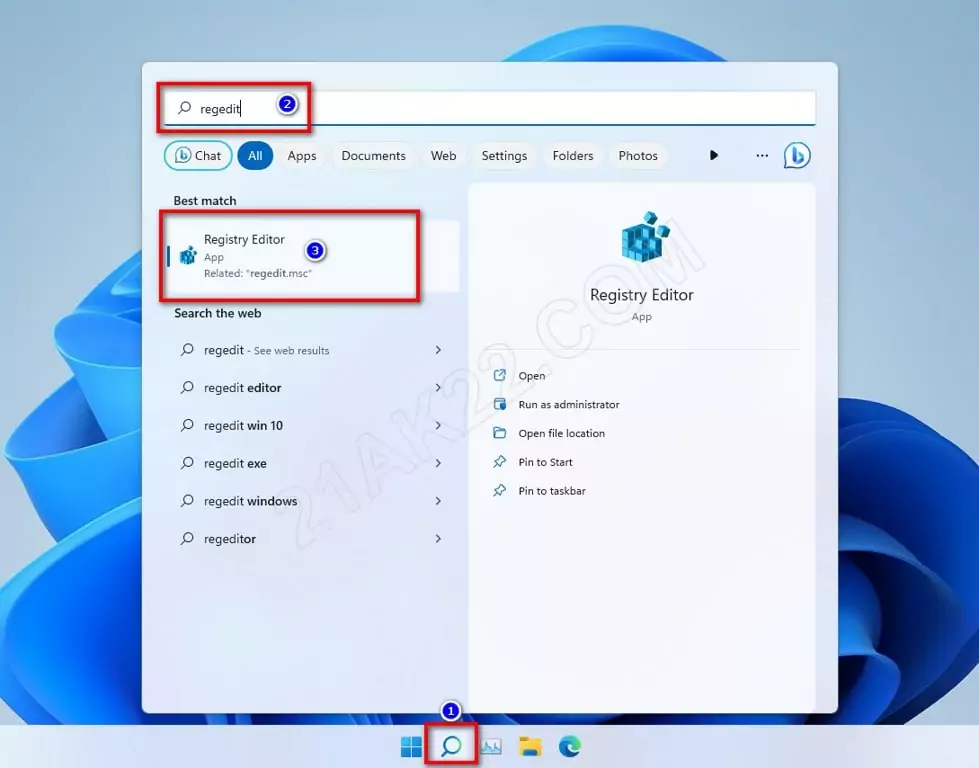Screen dimensions: 979x768
Task: Click the search icon beside 'regedit windows'
Action: click(187, 501)
